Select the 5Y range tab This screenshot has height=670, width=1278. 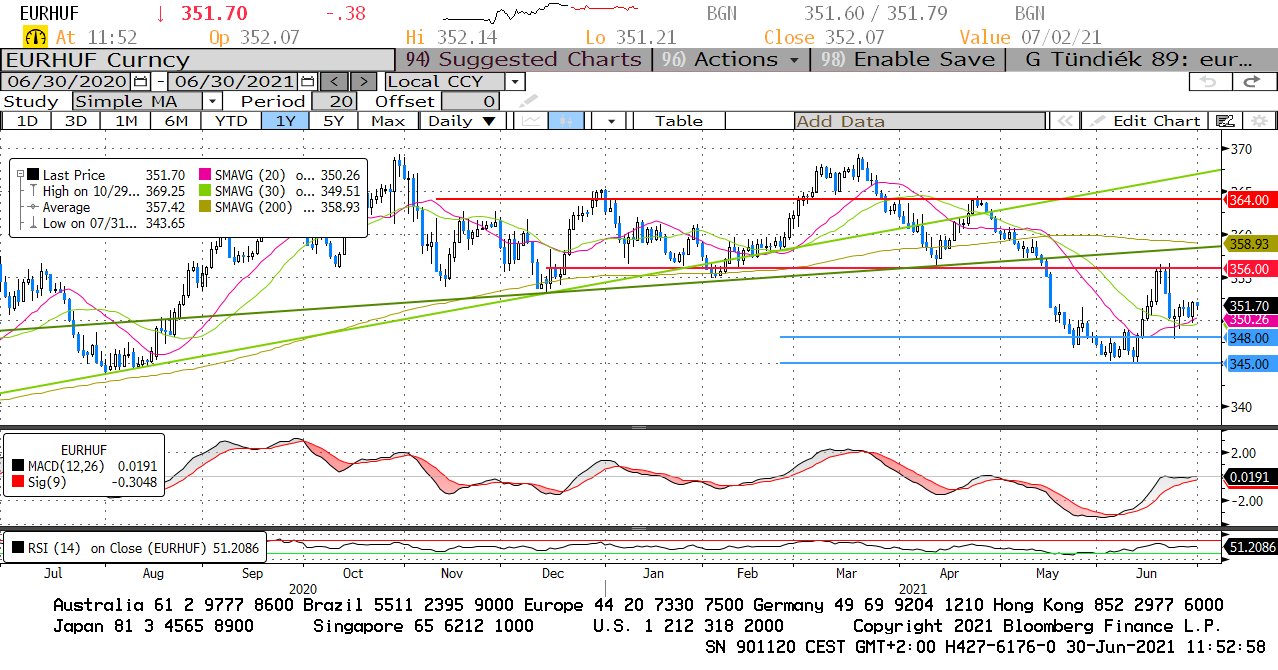pyautogui.click(x=333, y=121)
